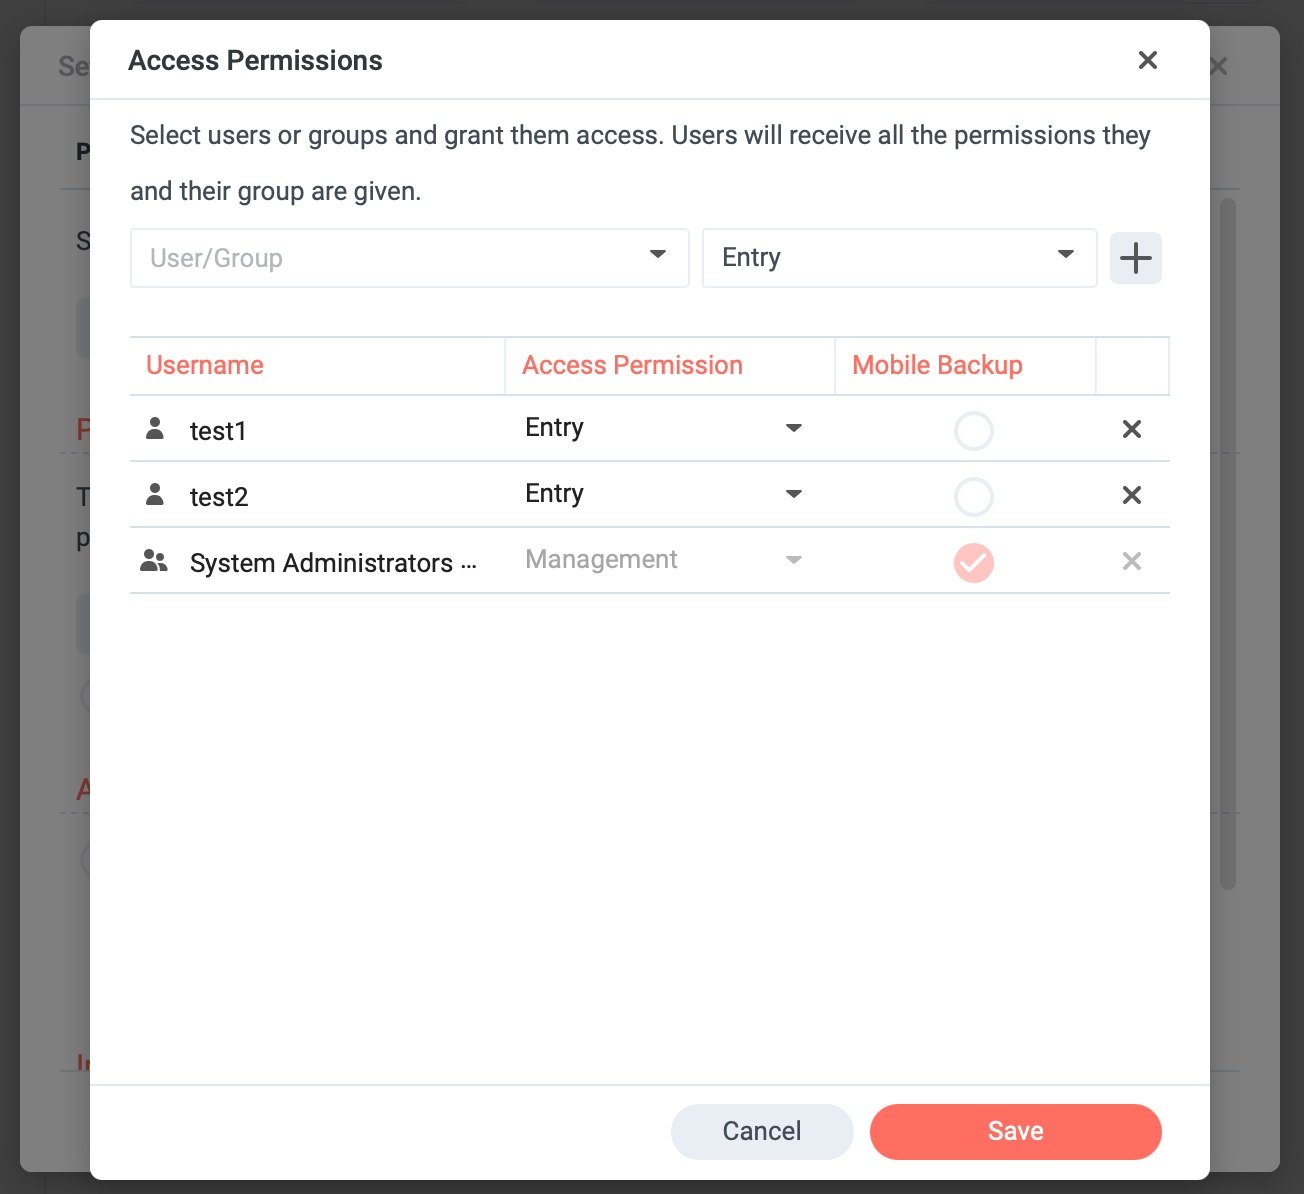Remove test2 with its X icon
This screenshot has width=1304, height=1194.
point(1131,495)
